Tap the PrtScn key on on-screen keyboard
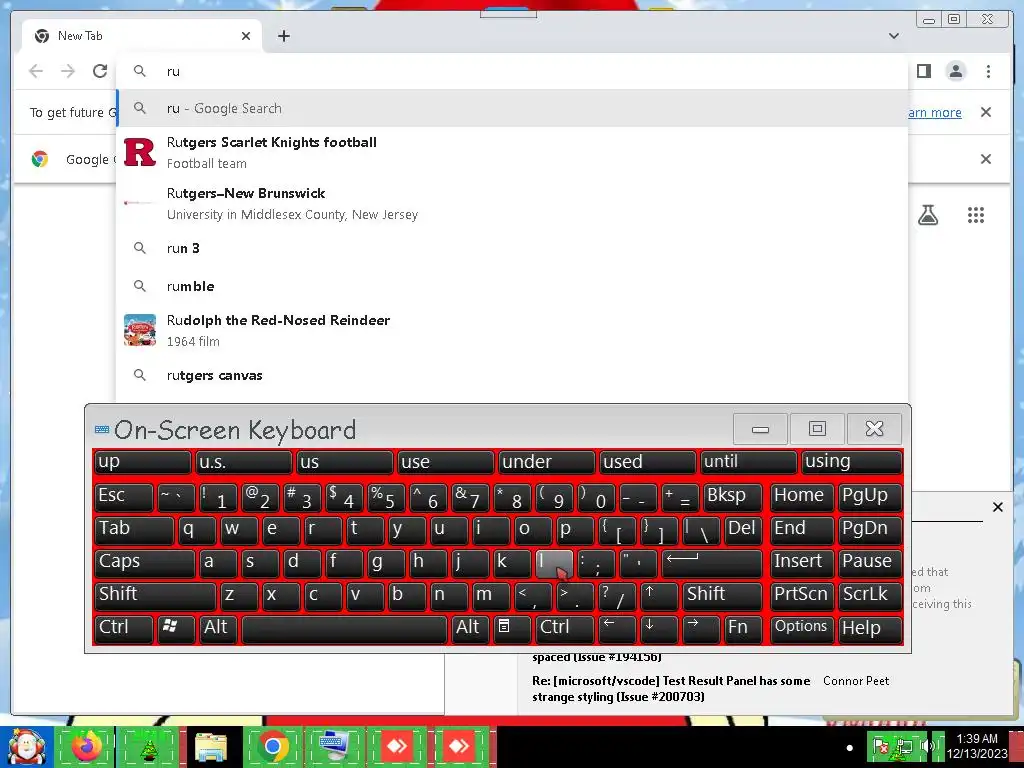Image resolution: width=1024 pixels, height=768 pixels. click(802, 595)
